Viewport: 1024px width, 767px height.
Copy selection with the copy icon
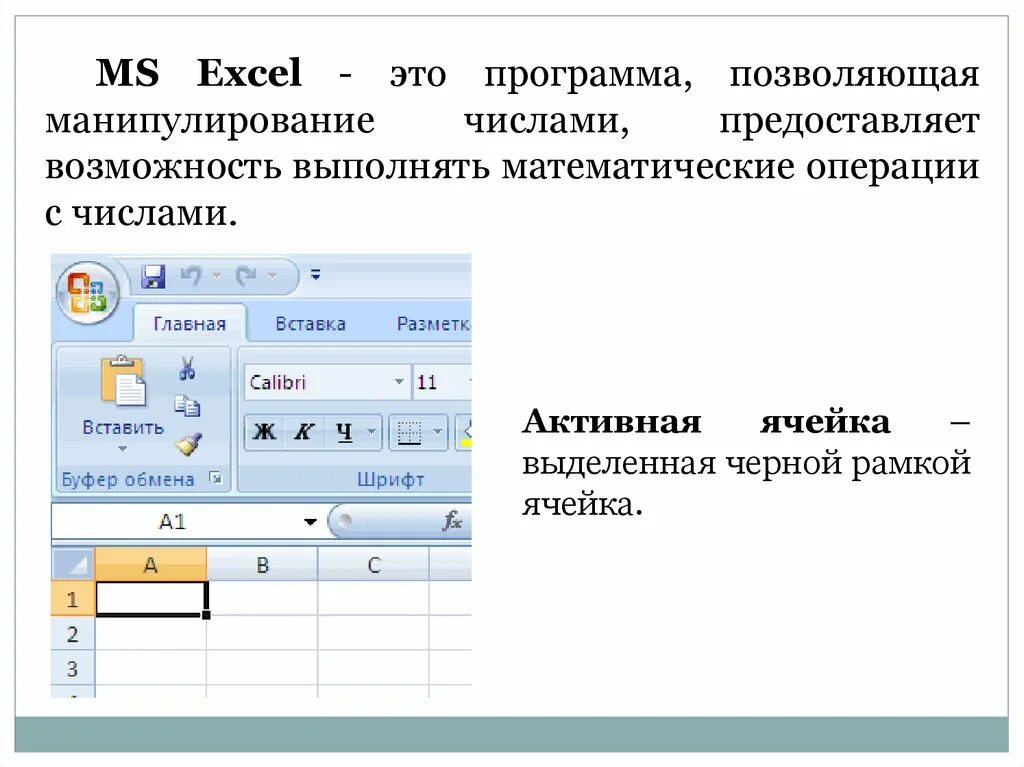(187, 406)
